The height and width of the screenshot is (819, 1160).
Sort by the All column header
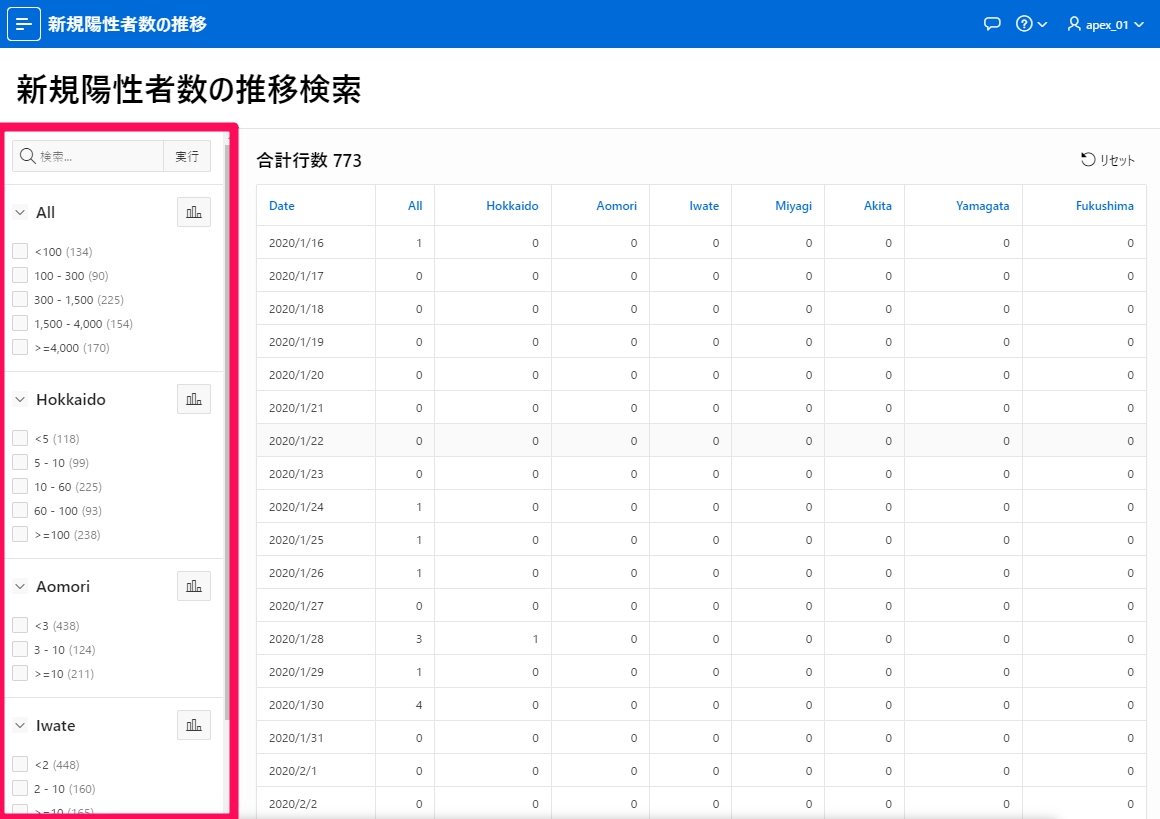415,206
